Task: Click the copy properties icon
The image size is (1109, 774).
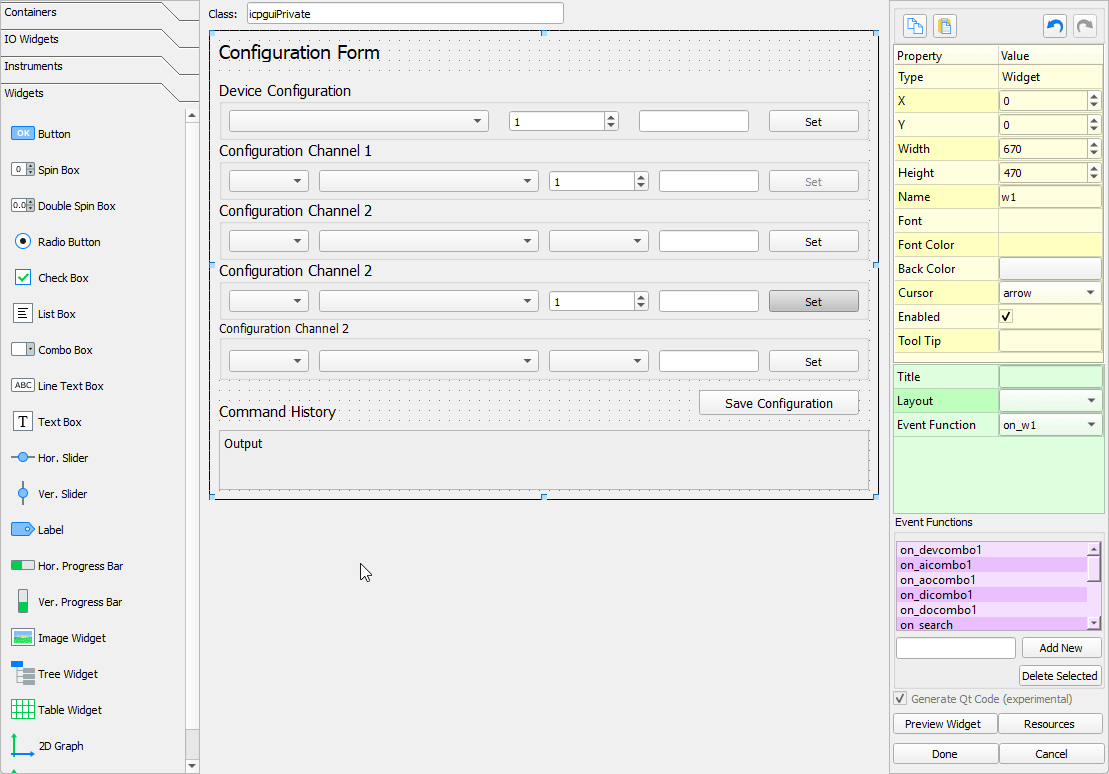Action: click(x=913, y=25)
